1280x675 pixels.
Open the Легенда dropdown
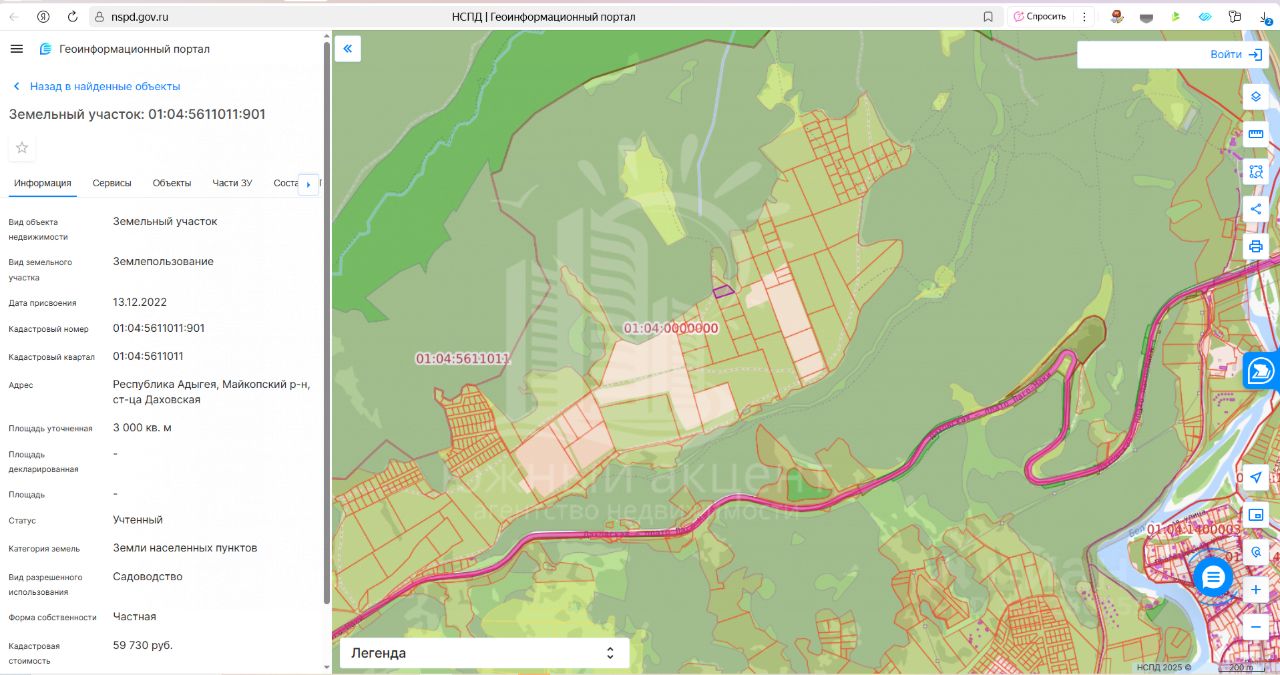(x=485, y=653)
